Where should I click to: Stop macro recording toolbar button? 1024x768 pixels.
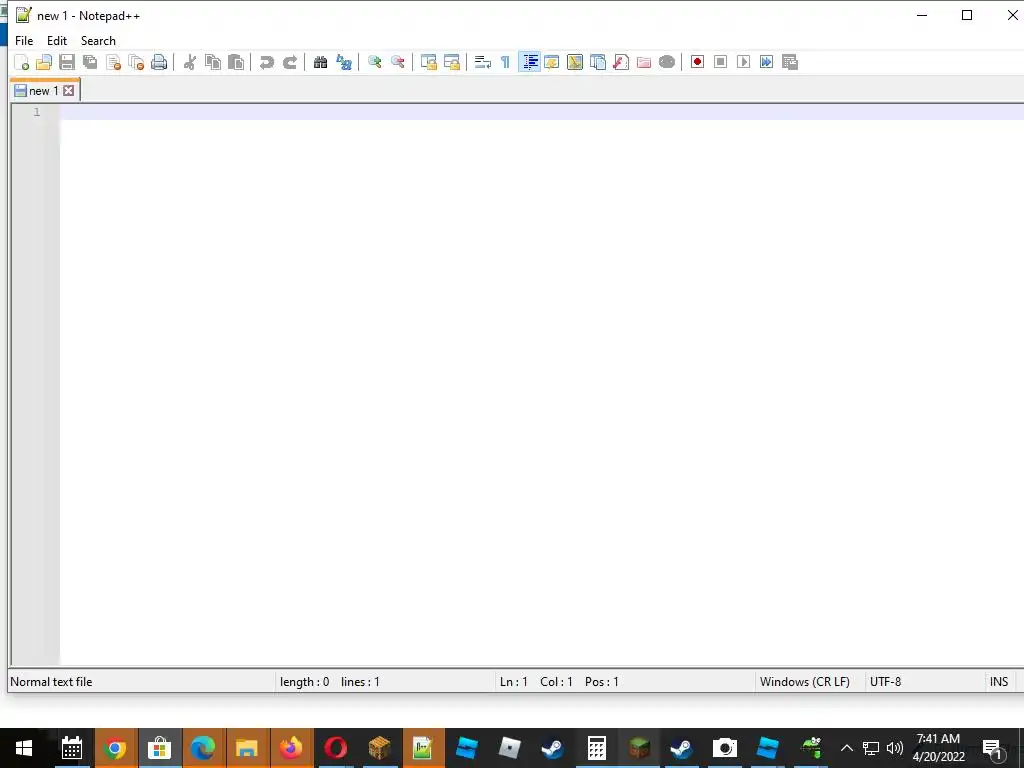(720, 62)
